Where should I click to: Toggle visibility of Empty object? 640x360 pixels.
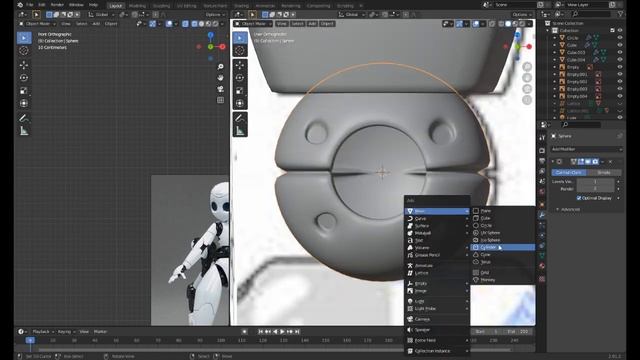(620, 67)
